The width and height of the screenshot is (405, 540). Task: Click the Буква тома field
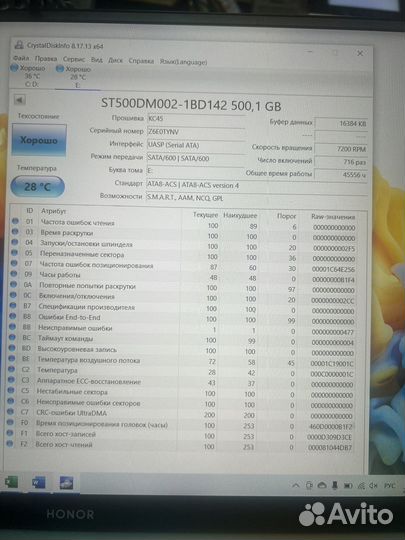(x=196, y=171)
